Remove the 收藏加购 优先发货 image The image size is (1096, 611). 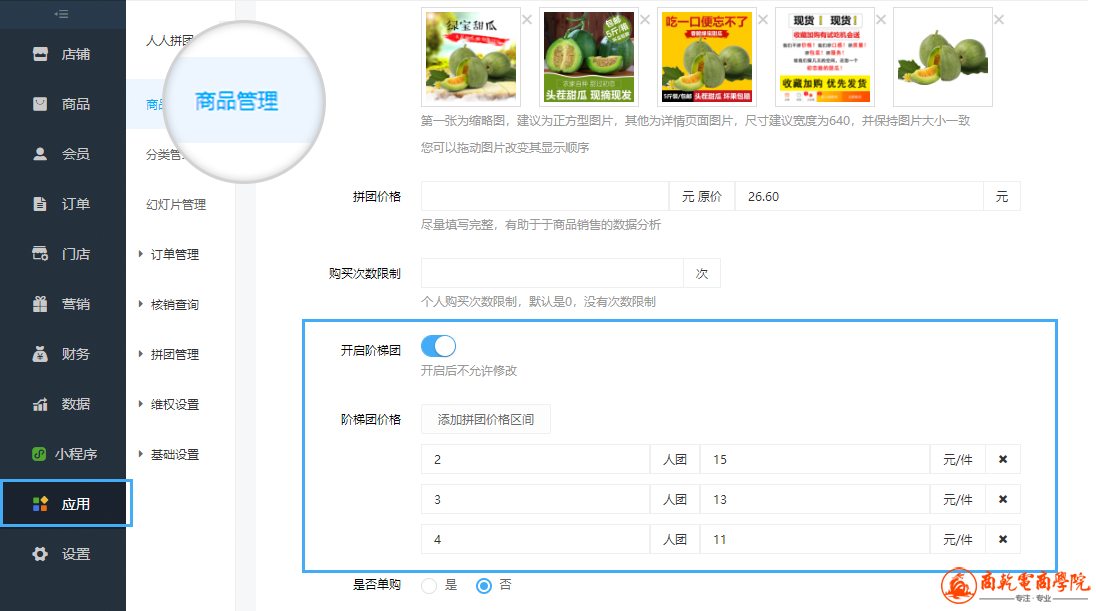[x=881, y=20]
